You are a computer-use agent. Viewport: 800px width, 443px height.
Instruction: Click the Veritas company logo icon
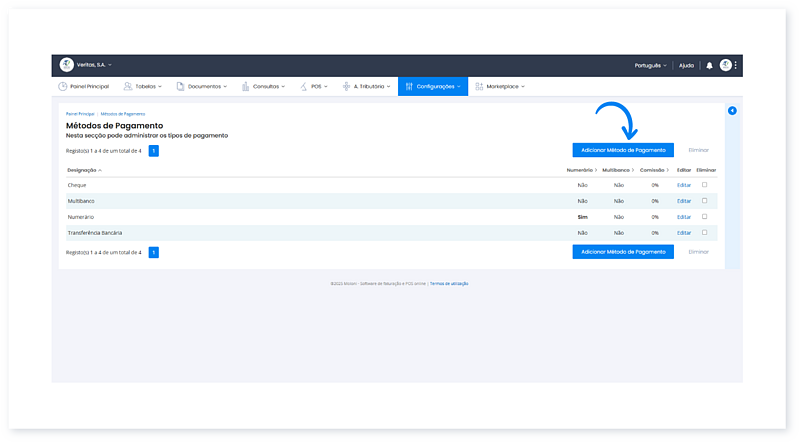coord(67,65)
